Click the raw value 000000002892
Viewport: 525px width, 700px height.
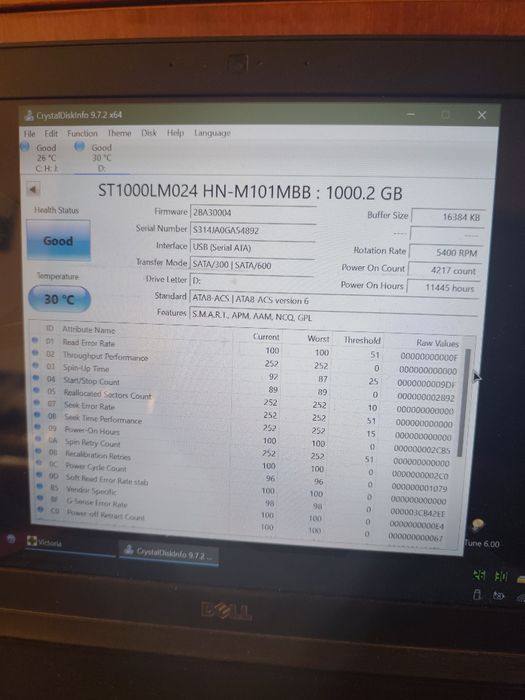pyautogui.click(x=425, y=397)
